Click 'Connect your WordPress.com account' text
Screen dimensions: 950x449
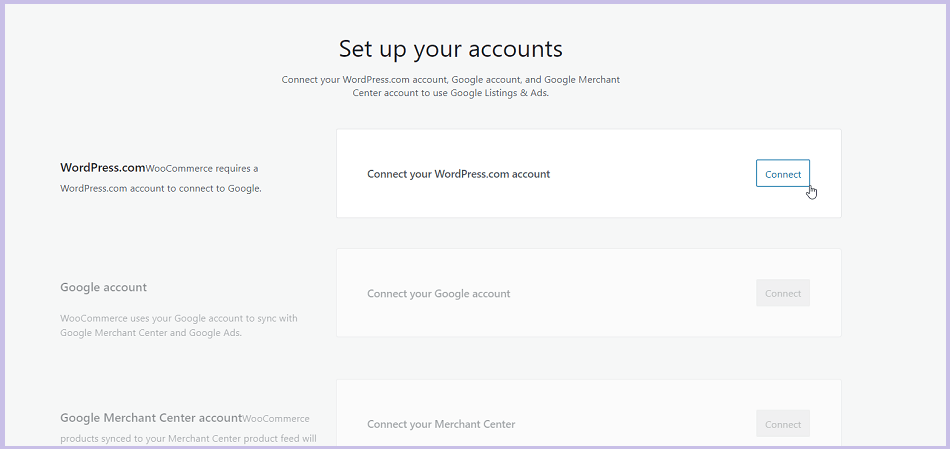pyautogui.click(x=459, y=174)
